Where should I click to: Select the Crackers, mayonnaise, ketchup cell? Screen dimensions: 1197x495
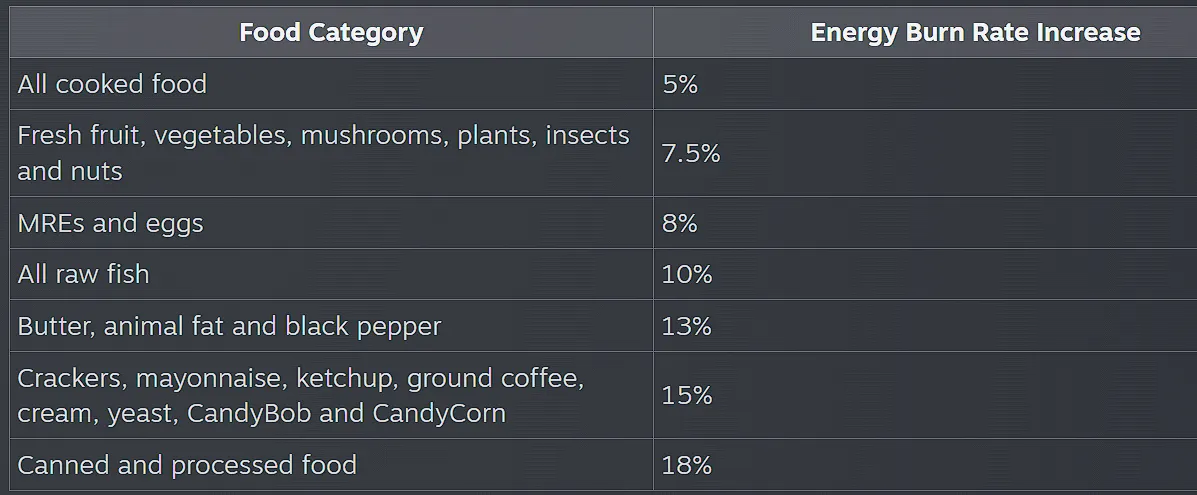coord(331,395)
